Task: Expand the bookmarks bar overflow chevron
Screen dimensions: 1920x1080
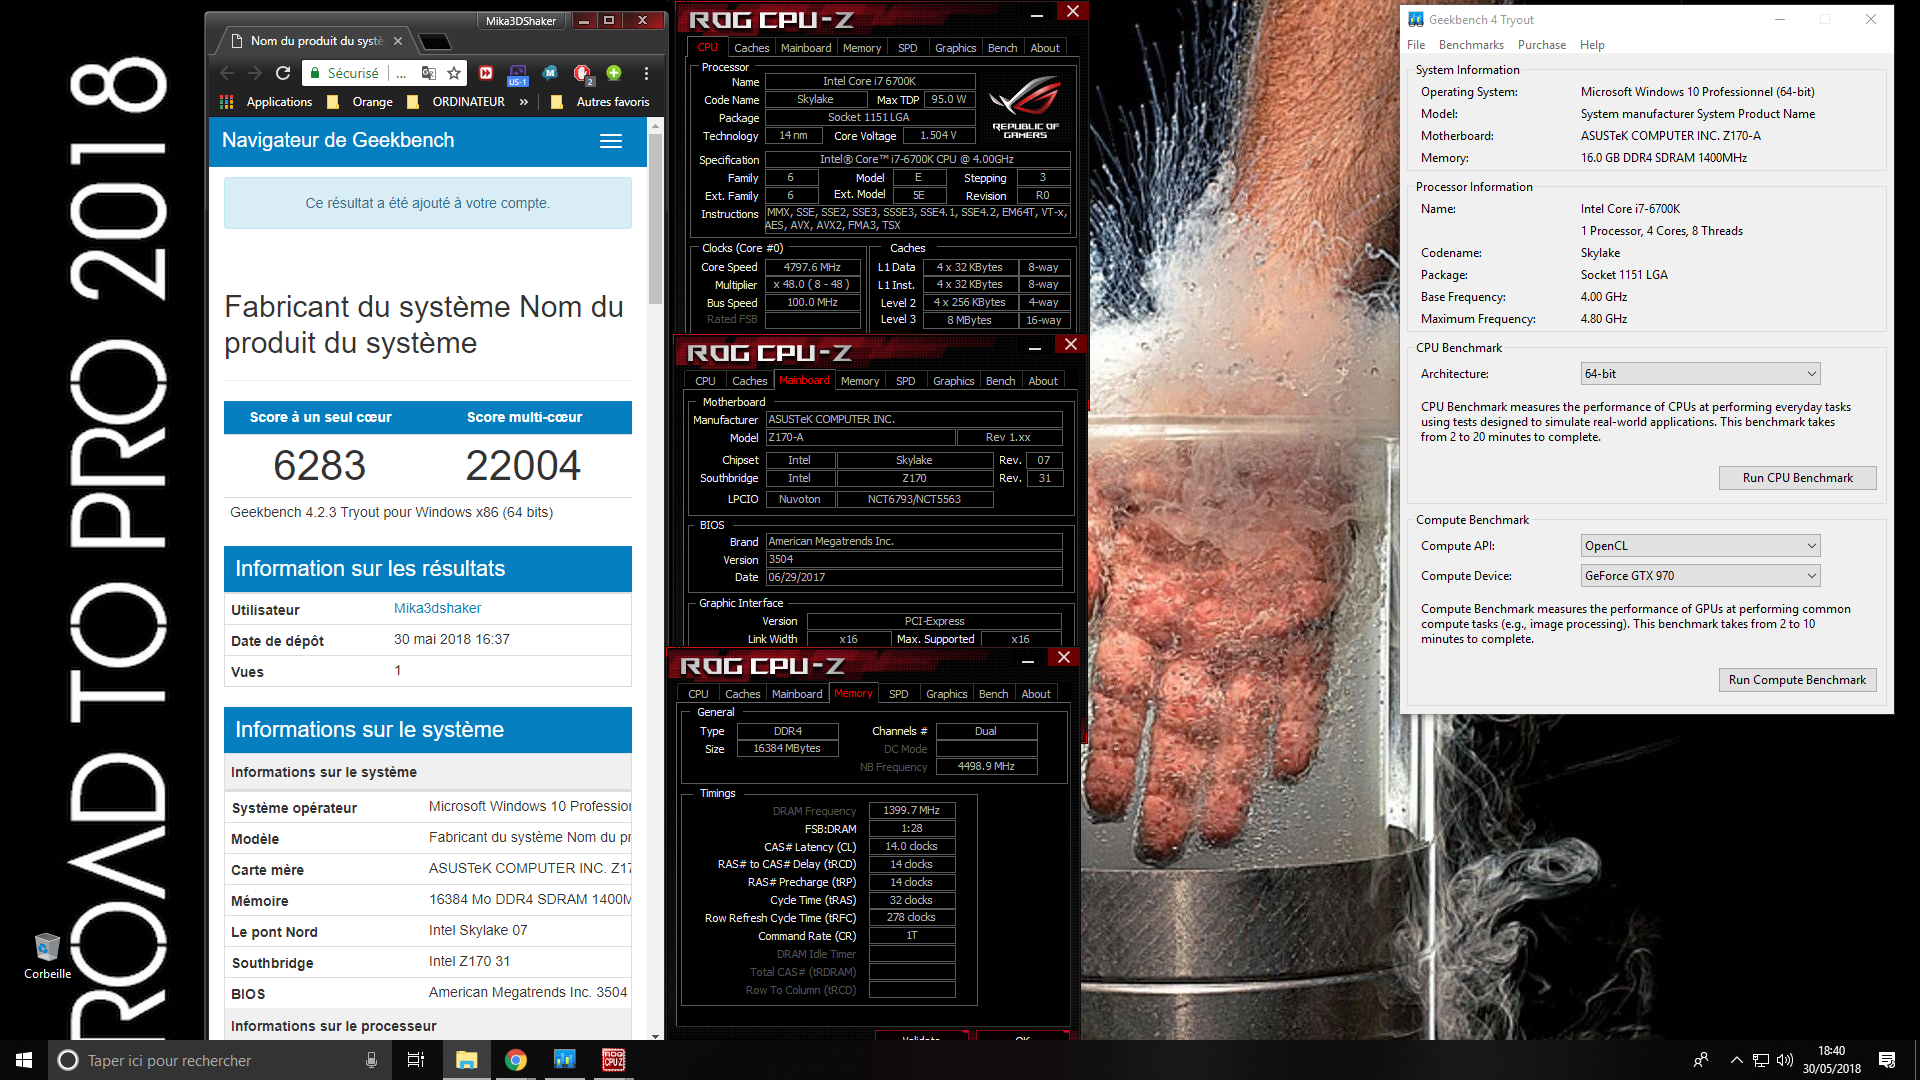Action: (x=524, y=102)
